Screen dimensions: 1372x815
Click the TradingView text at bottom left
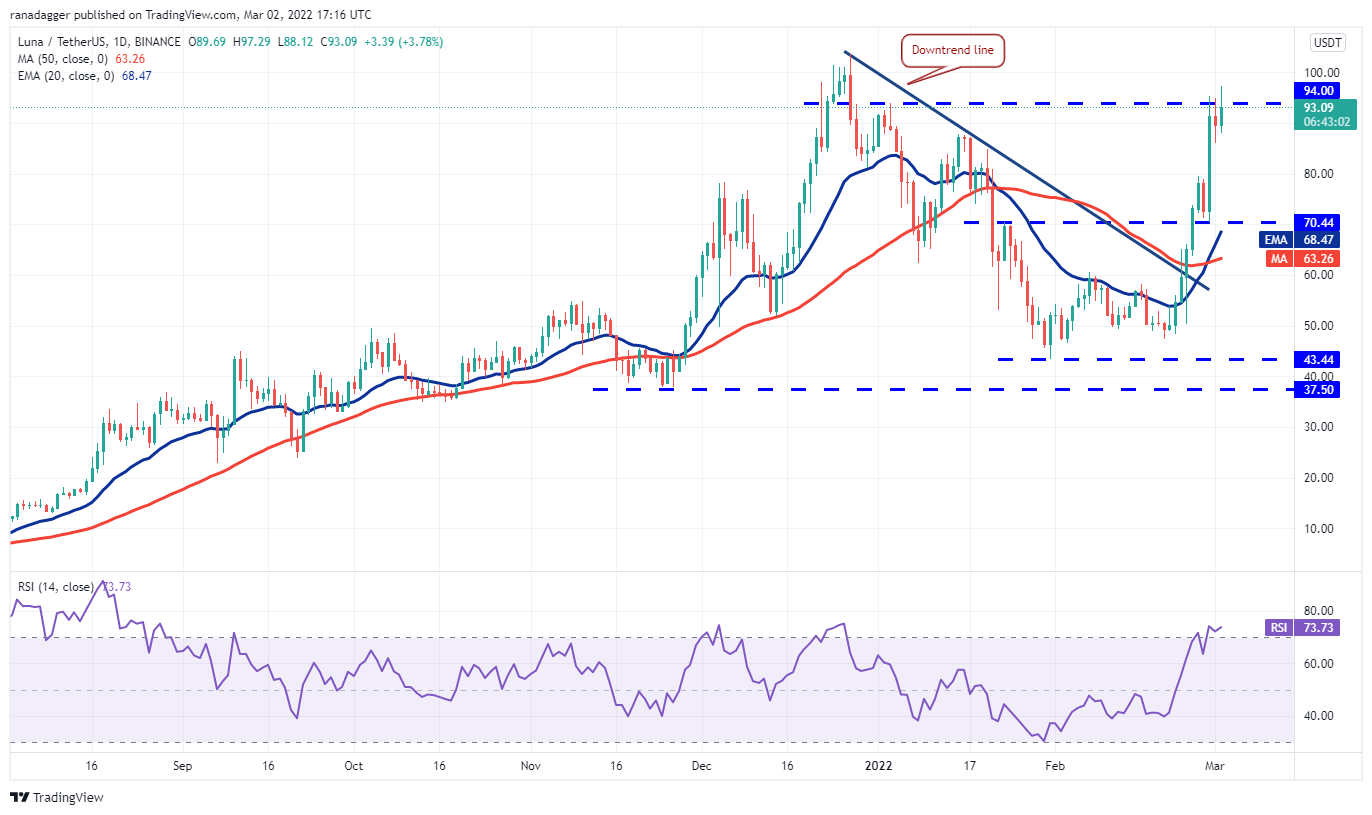[68, 797]
